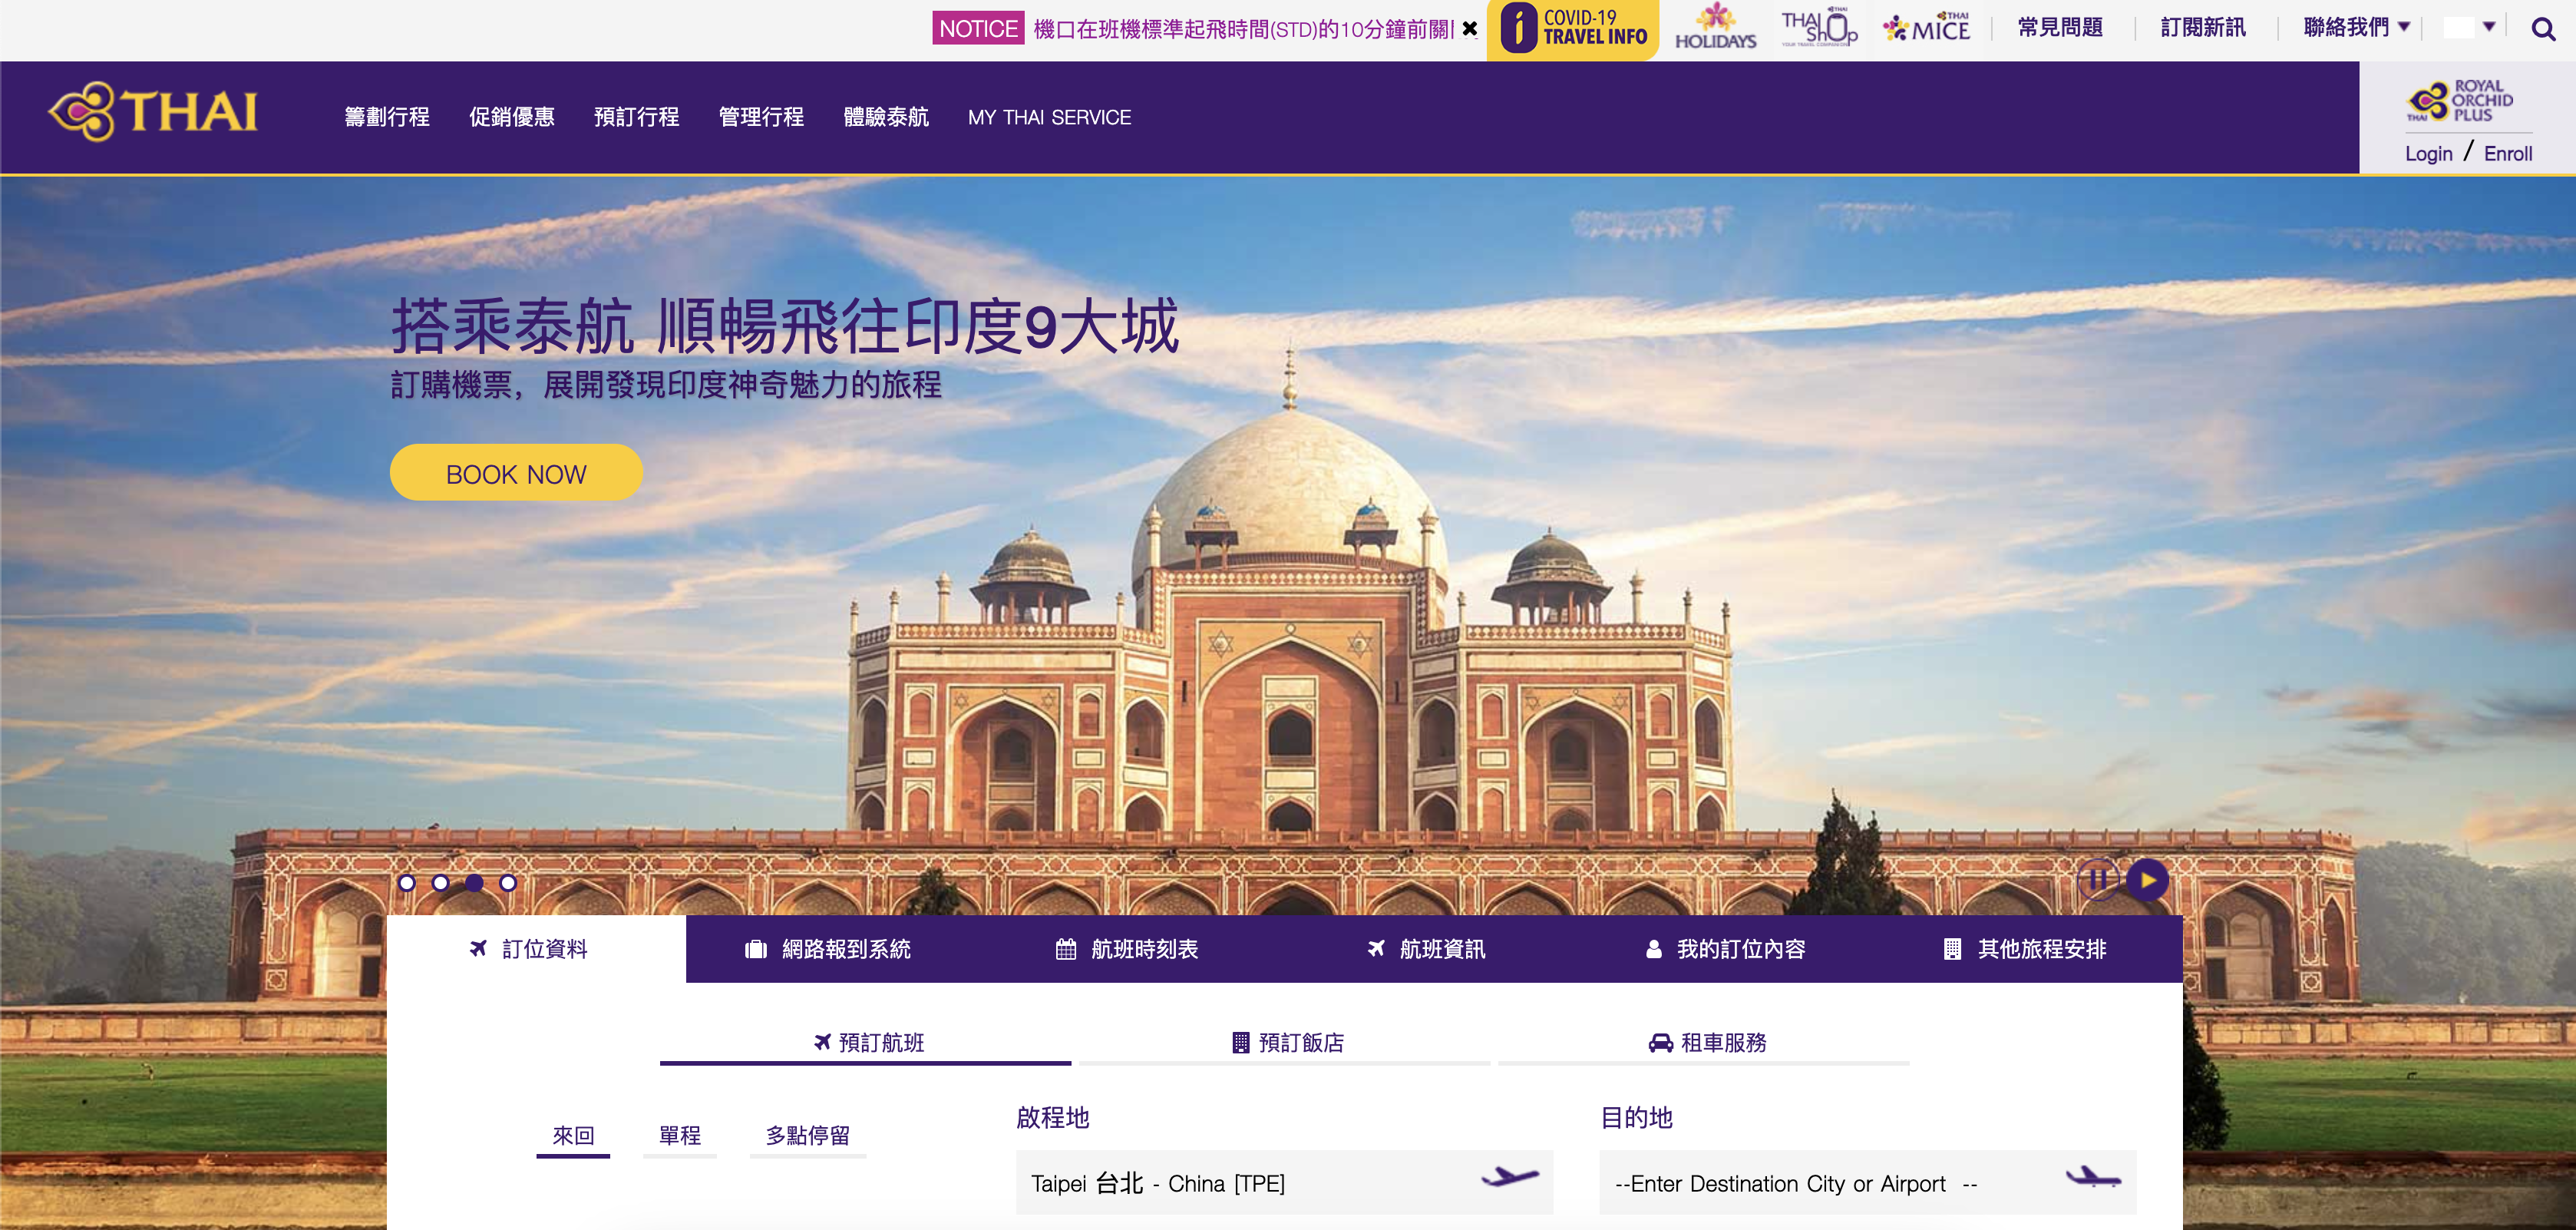
Task: Select the second carousel indicator dot
Action: 441,883
